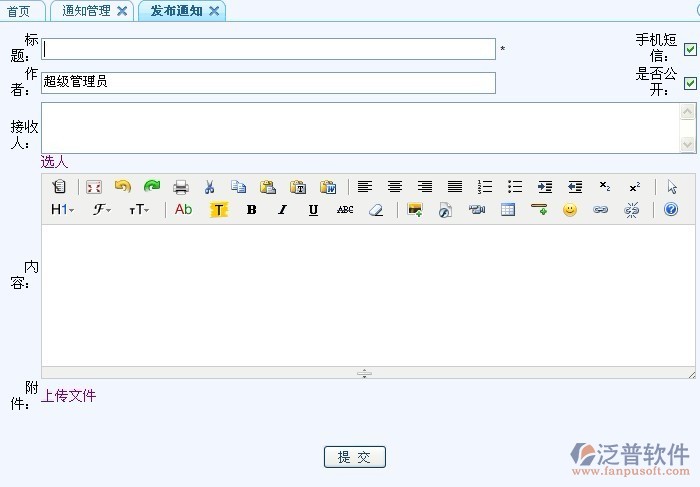Open the font family dropdown

(x=101, y=209)
